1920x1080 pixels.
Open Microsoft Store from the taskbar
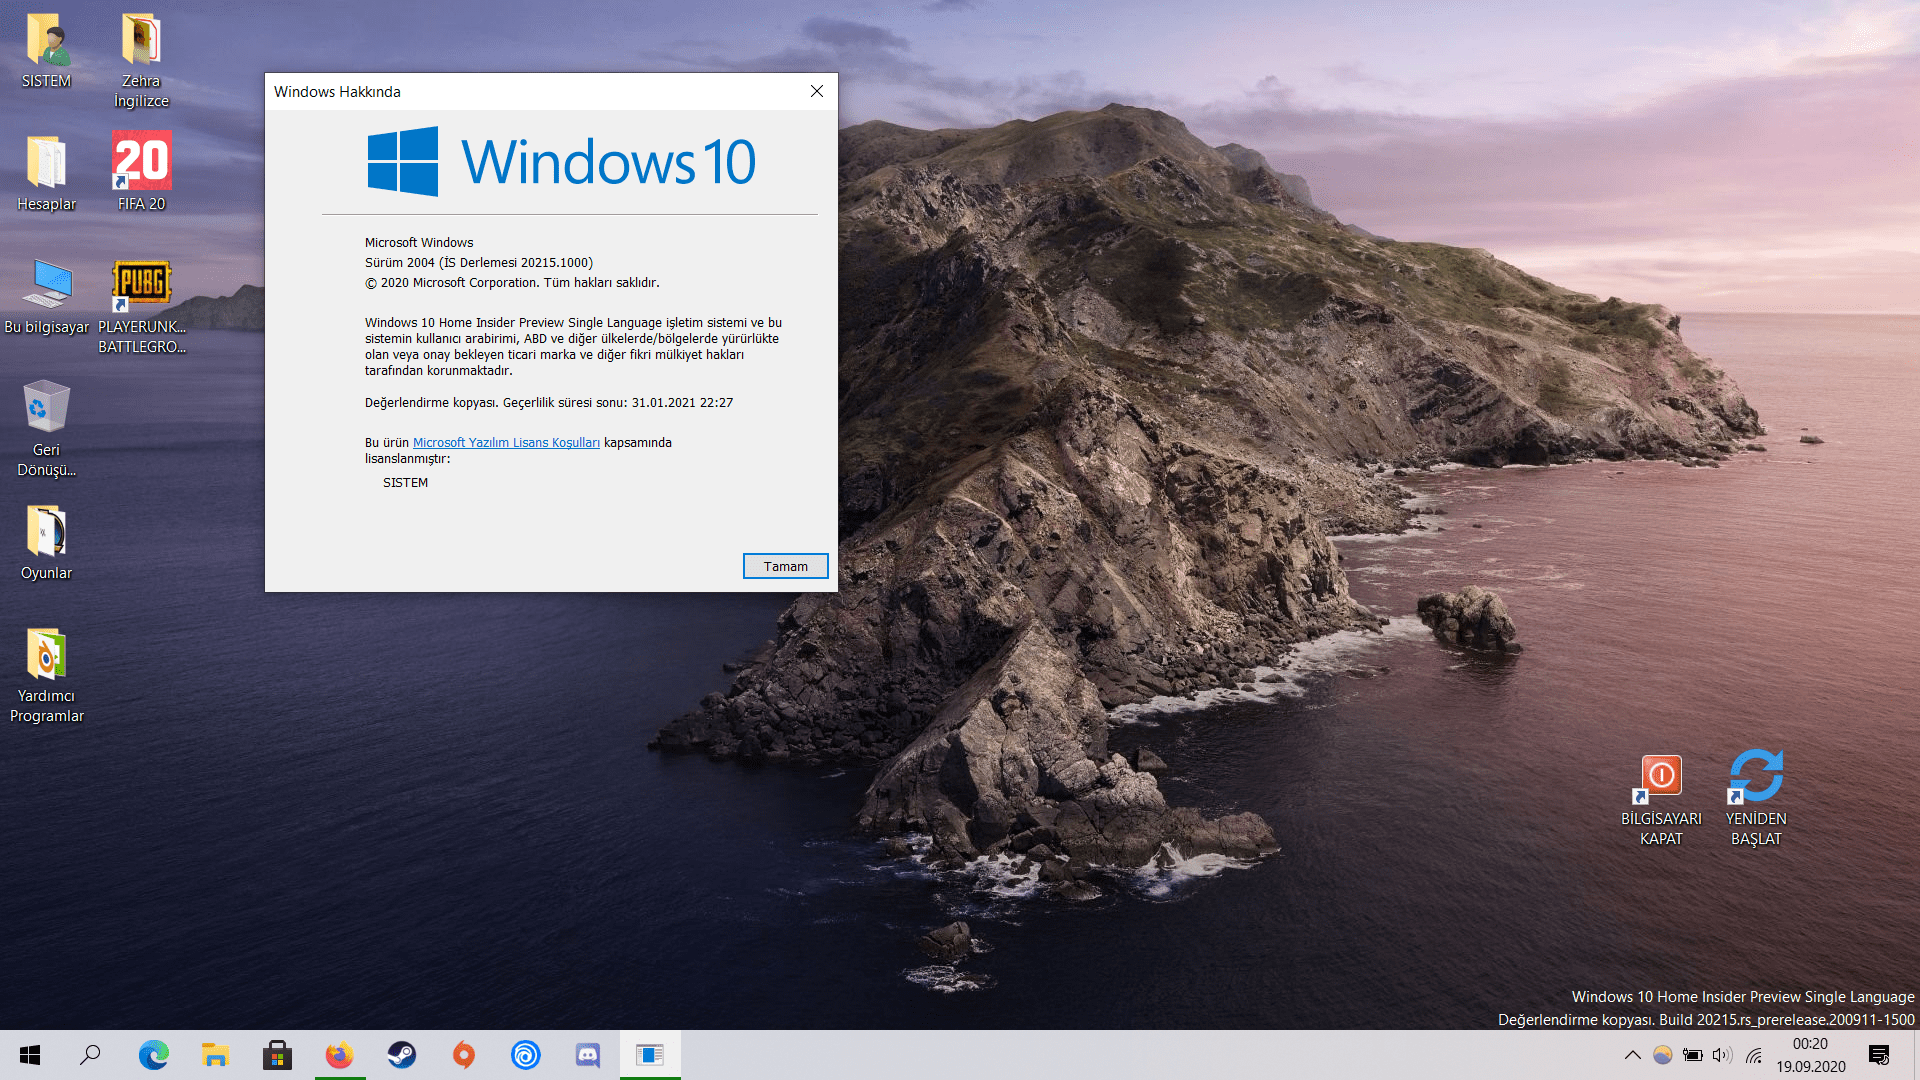(x=277, y=1055)
